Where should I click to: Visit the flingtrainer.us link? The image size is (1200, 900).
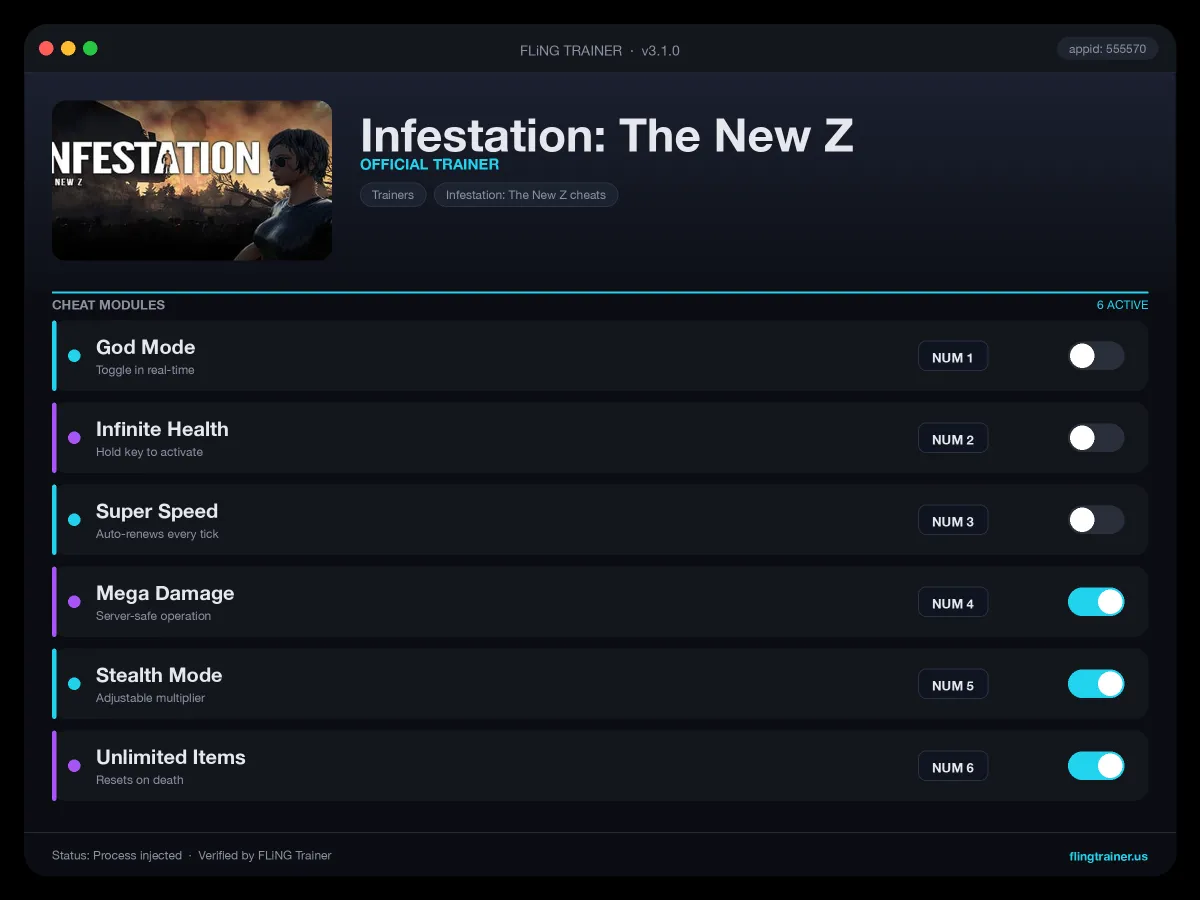(x=1108, y=856)
